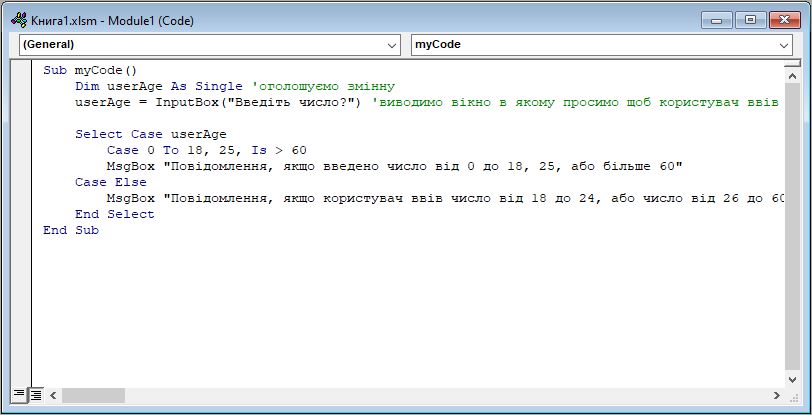Switch to Full Module View button
This screenshot has width=812, height=415.
point(36,395)
